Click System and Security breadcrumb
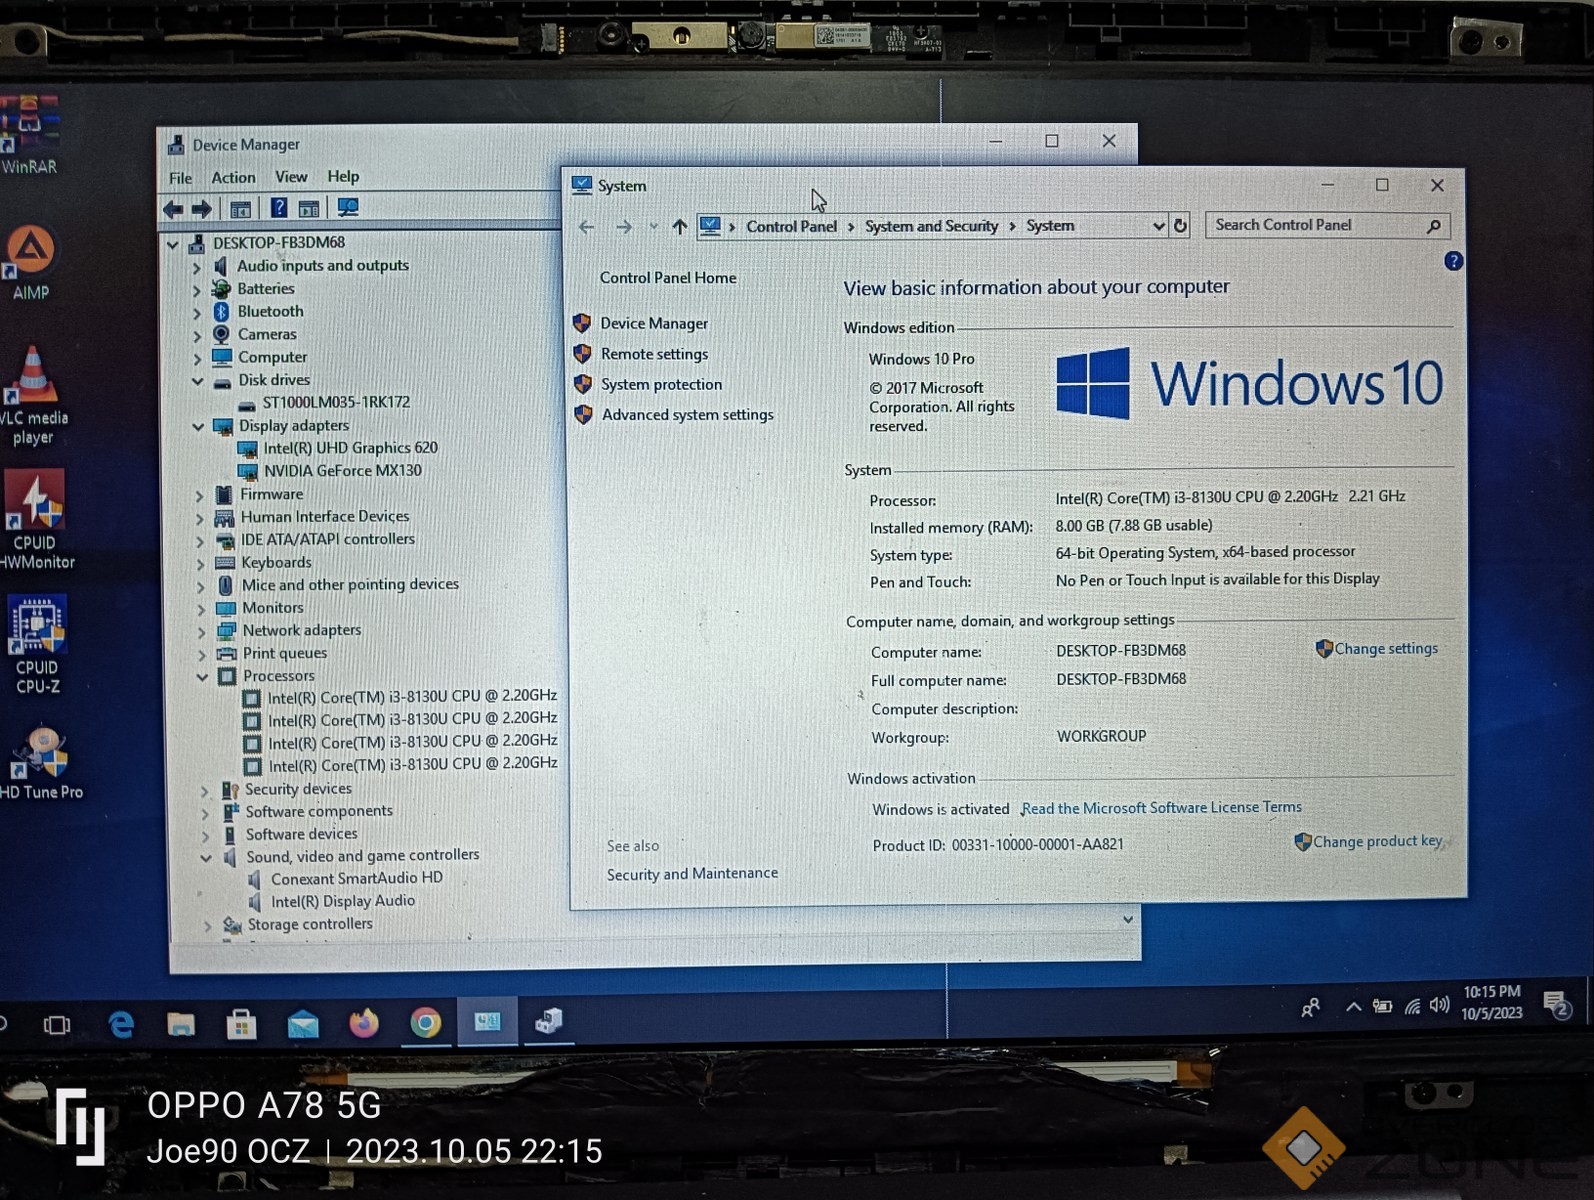 (x=931, y=227)
